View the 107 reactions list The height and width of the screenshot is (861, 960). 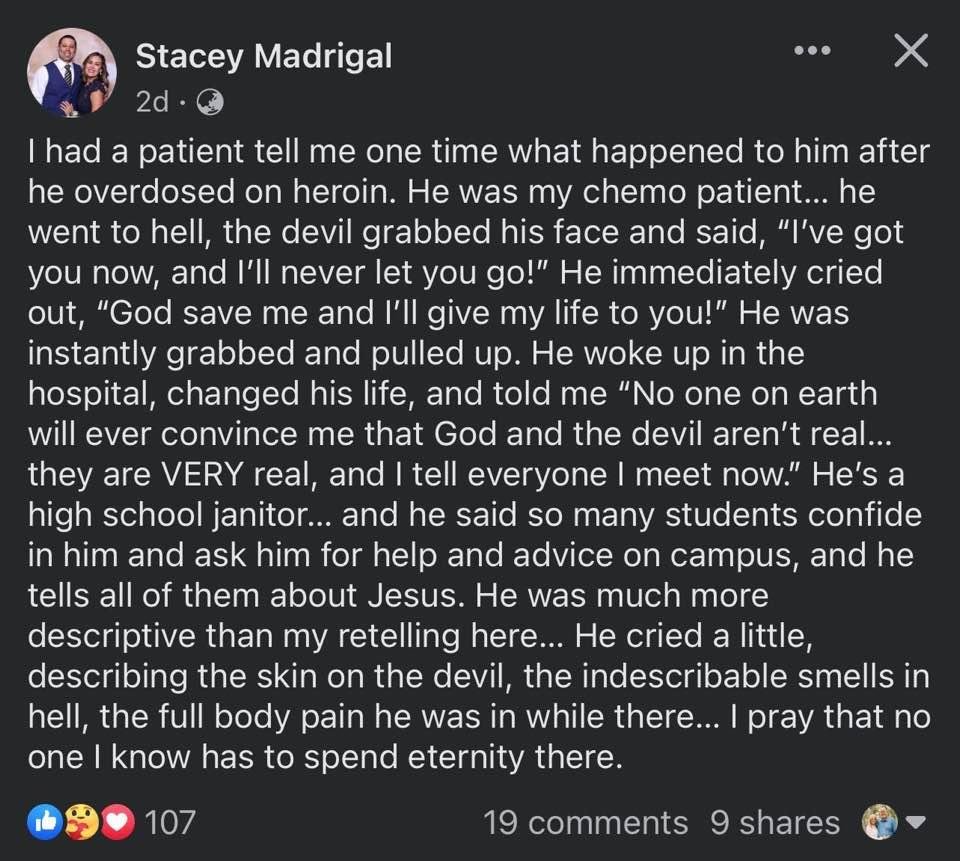(170, 822)
